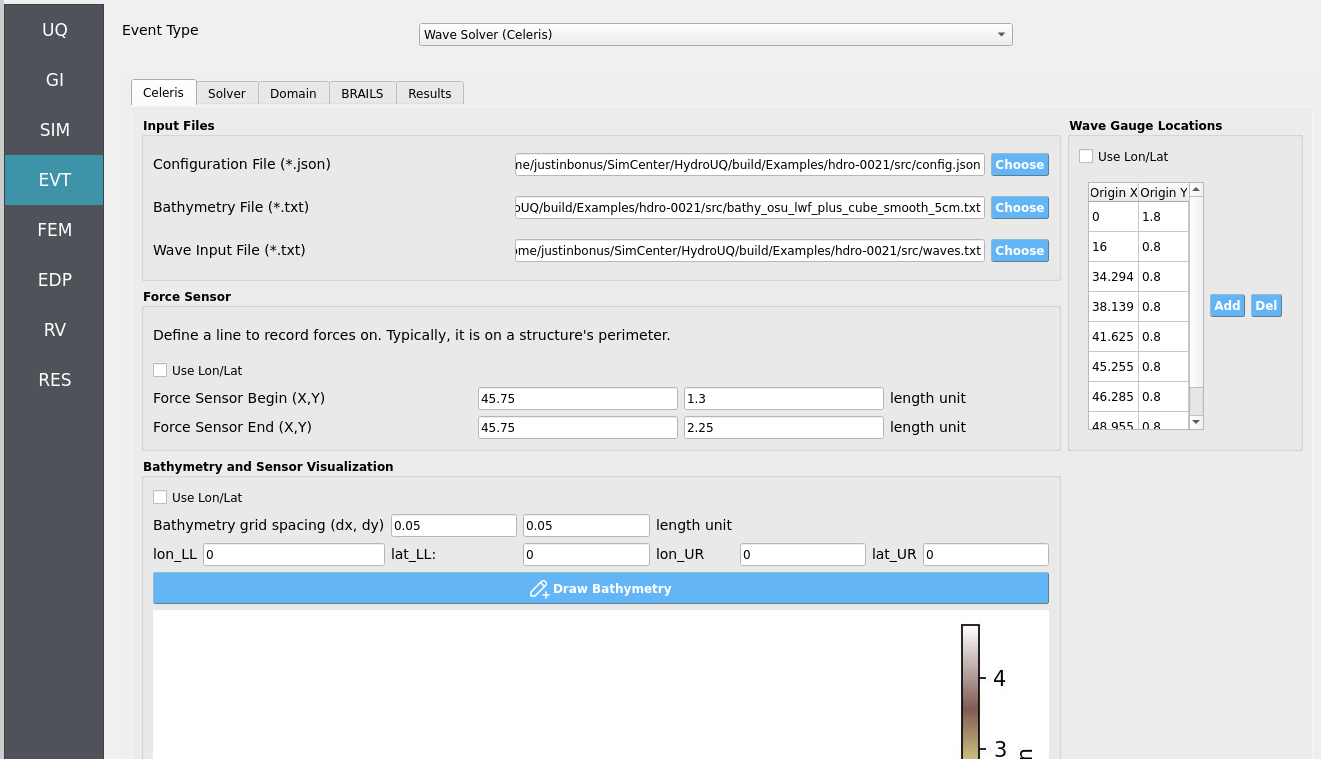Edit Force Sensor Begin Y field

pyautogui.click(x=784, y=398)
